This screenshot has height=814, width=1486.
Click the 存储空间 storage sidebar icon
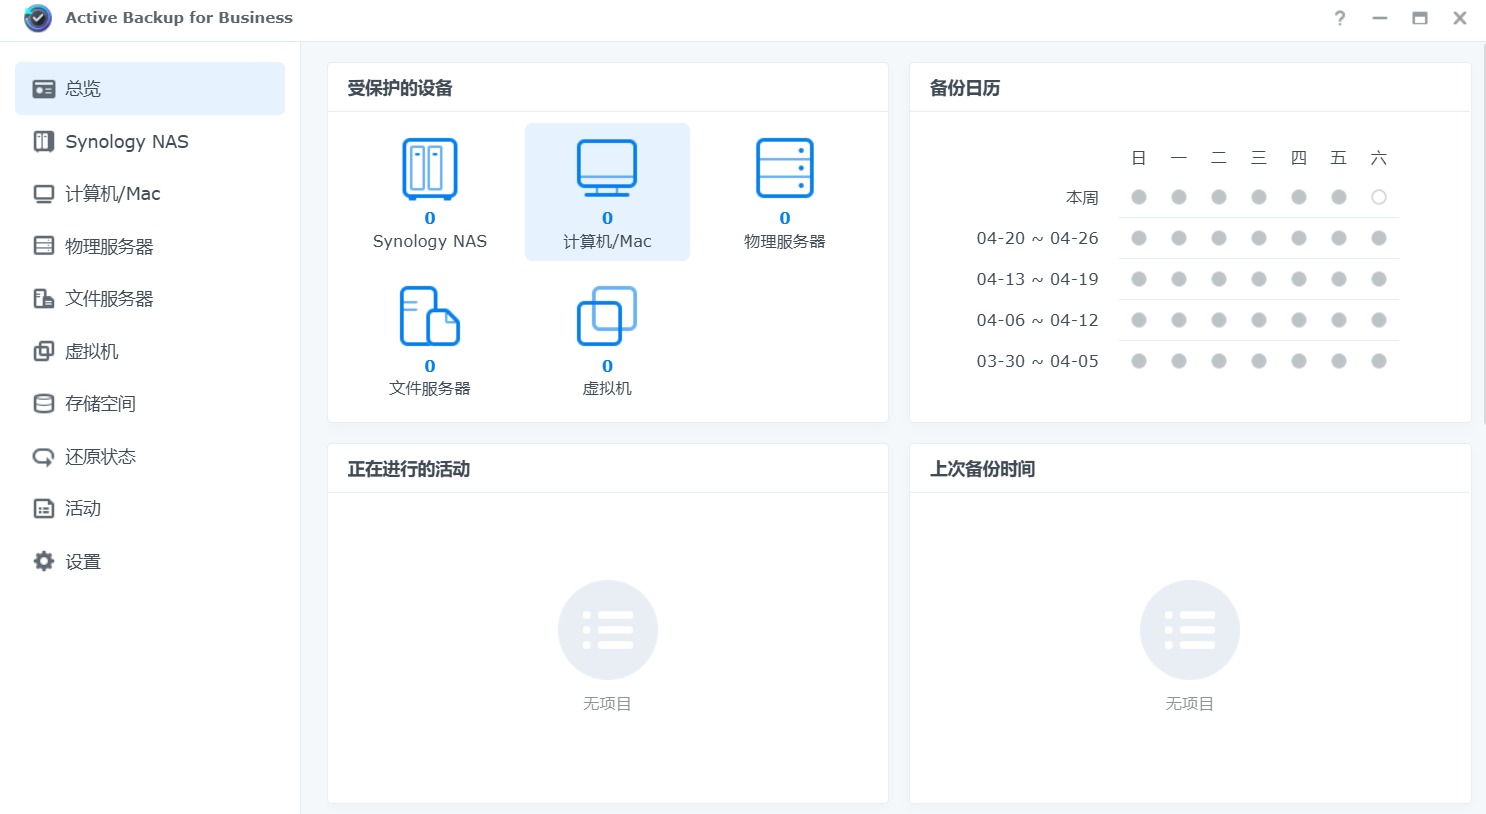[x=44, y=403]
